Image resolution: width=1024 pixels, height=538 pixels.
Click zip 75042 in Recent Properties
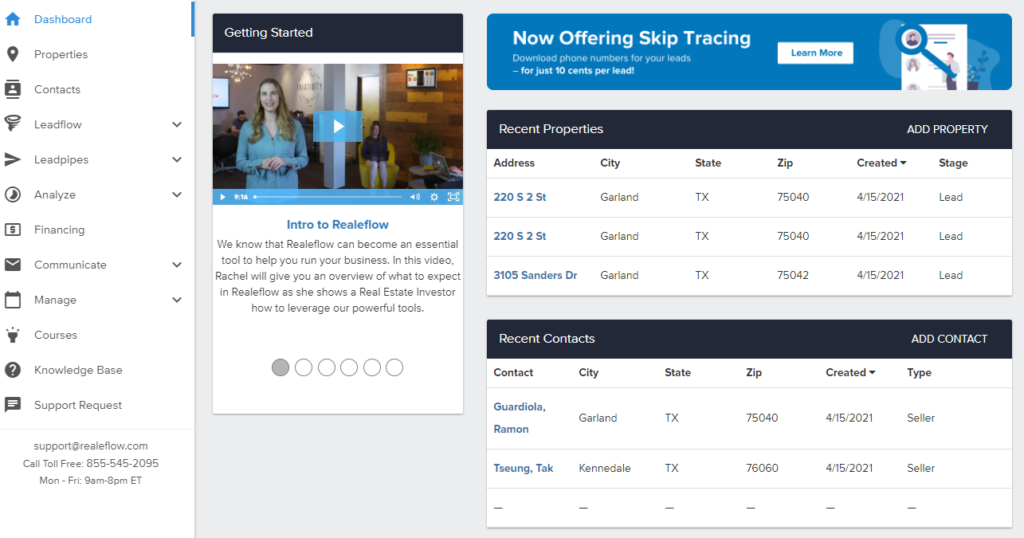[x=793, y=276]
